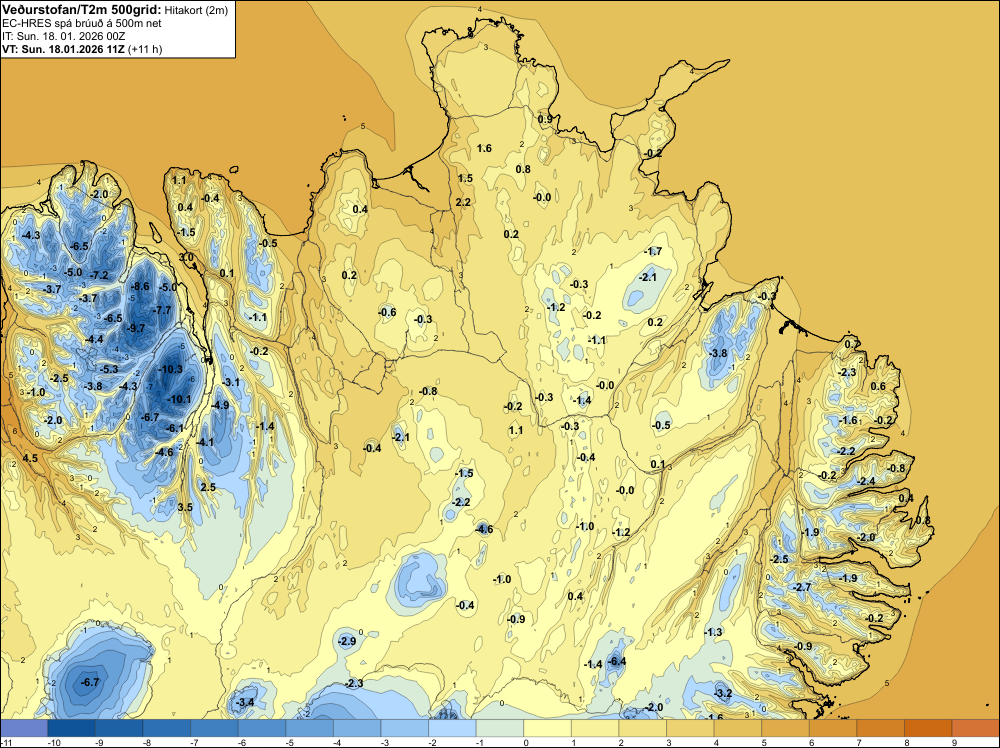Screen dimensions: 1000x748
Task: Click the 0.6 temperature value
Action: tap(878, 386)
